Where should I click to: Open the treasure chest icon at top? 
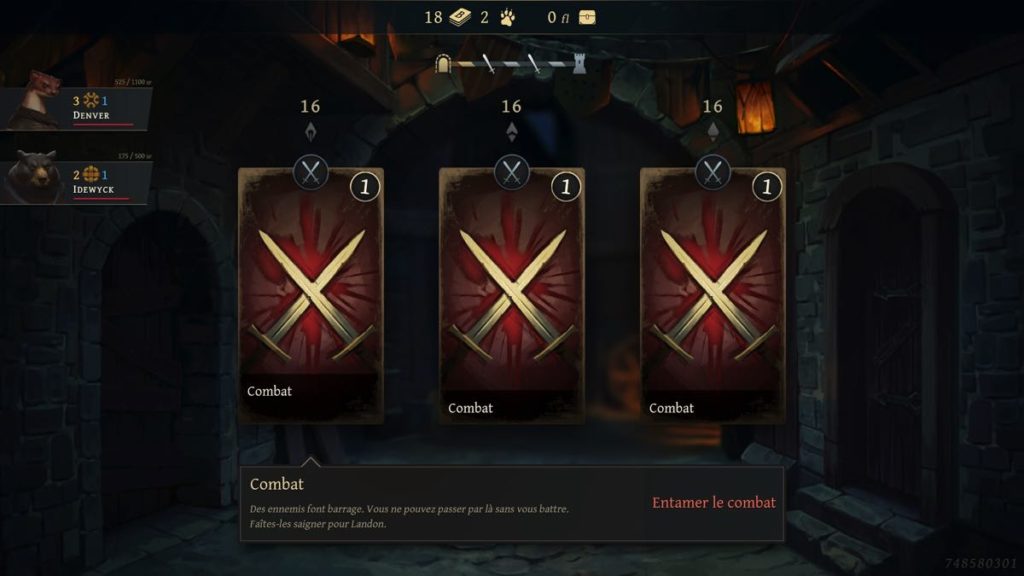[587, 17]
